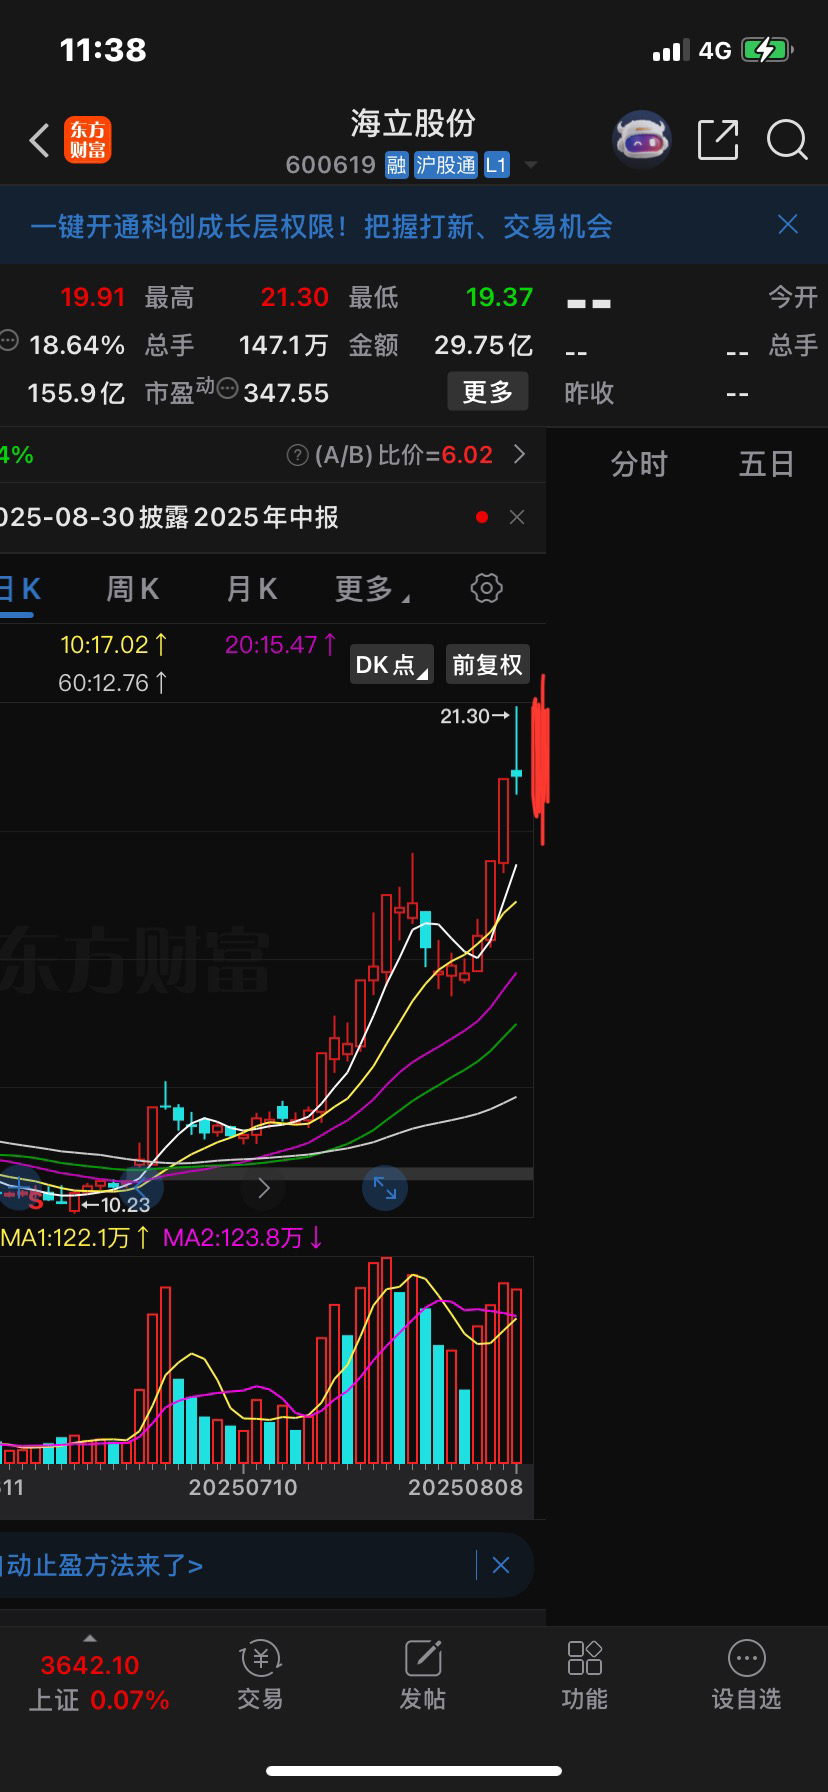The width and height of the screenshot is (828, 1792).
Task: Expand the (A/B)比价 chevron
Action: click(519, 454)
